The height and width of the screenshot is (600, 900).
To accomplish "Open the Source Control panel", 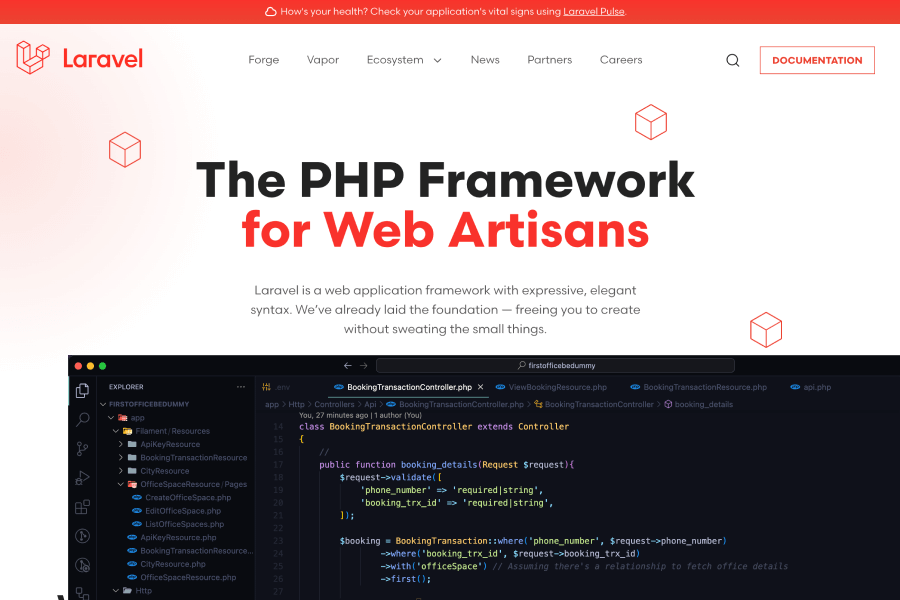I will click(82, 448).
